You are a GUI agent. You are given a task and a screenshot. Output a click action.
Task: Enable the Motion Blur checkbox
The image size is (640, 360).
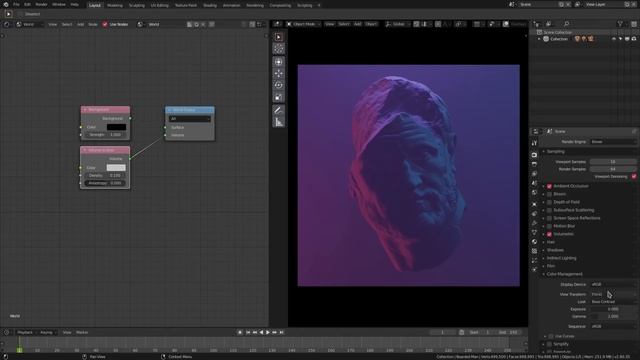click(549, 226)
